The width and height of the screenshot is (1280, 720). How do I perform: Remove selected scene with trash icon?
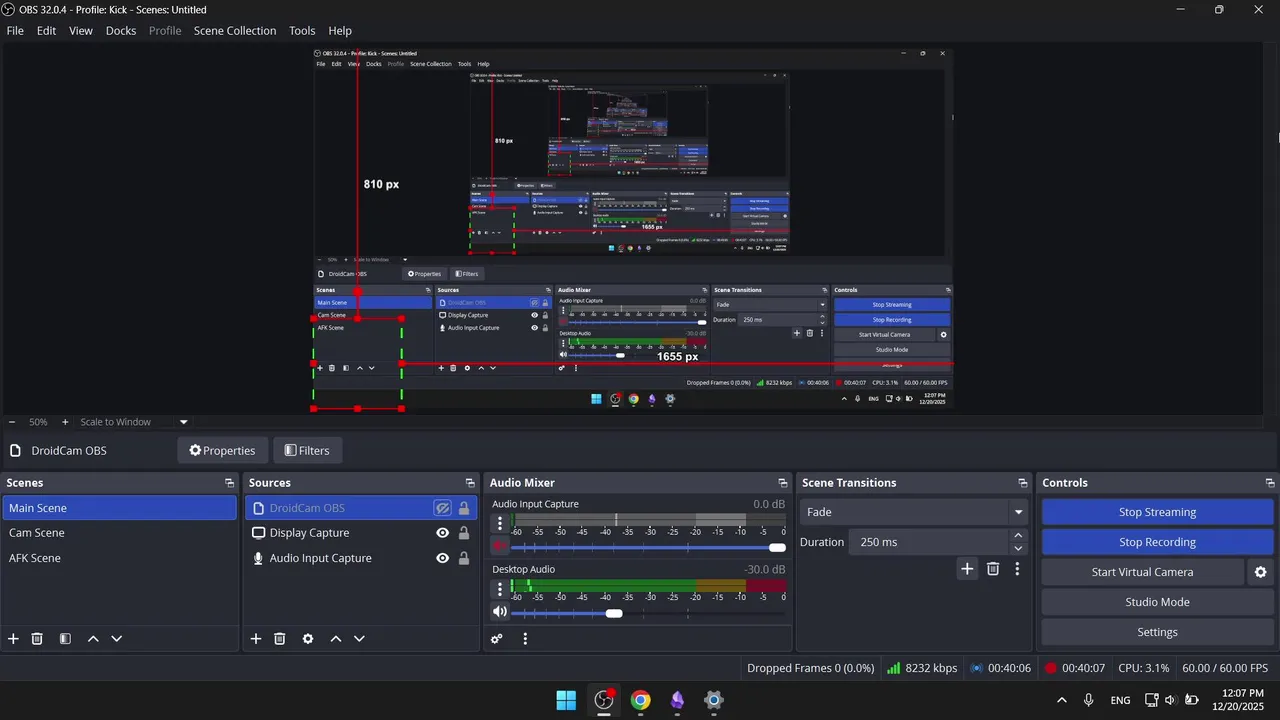(37, 639)
